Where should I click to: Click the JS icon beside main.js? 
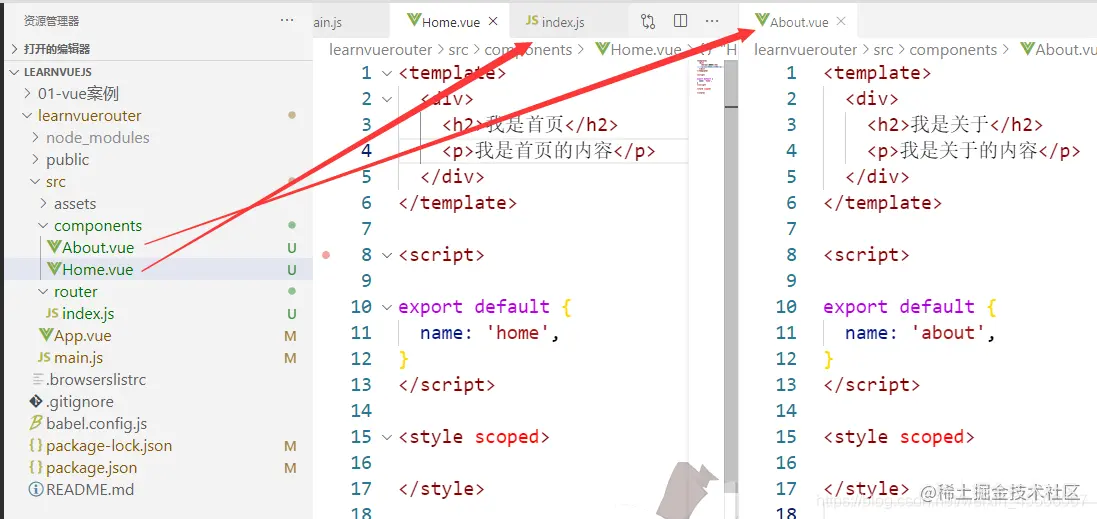click(x=44, y=357)
